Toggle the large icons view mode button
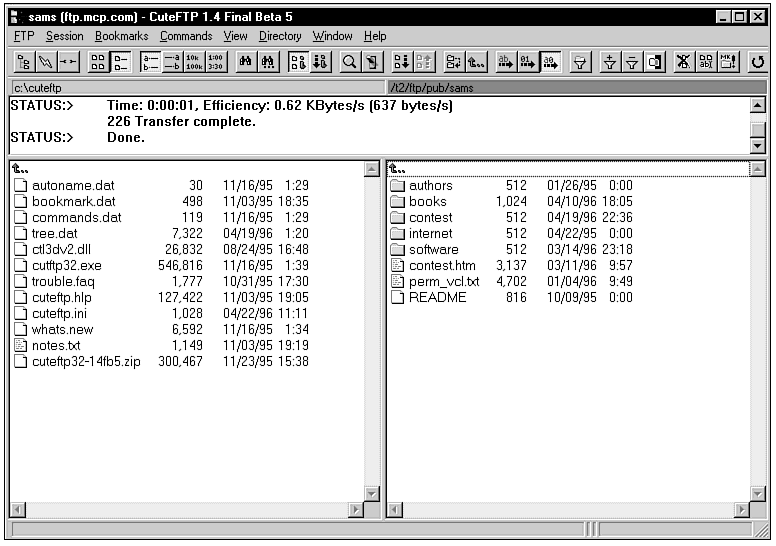 pyautogui.click(x=98, y=62)
